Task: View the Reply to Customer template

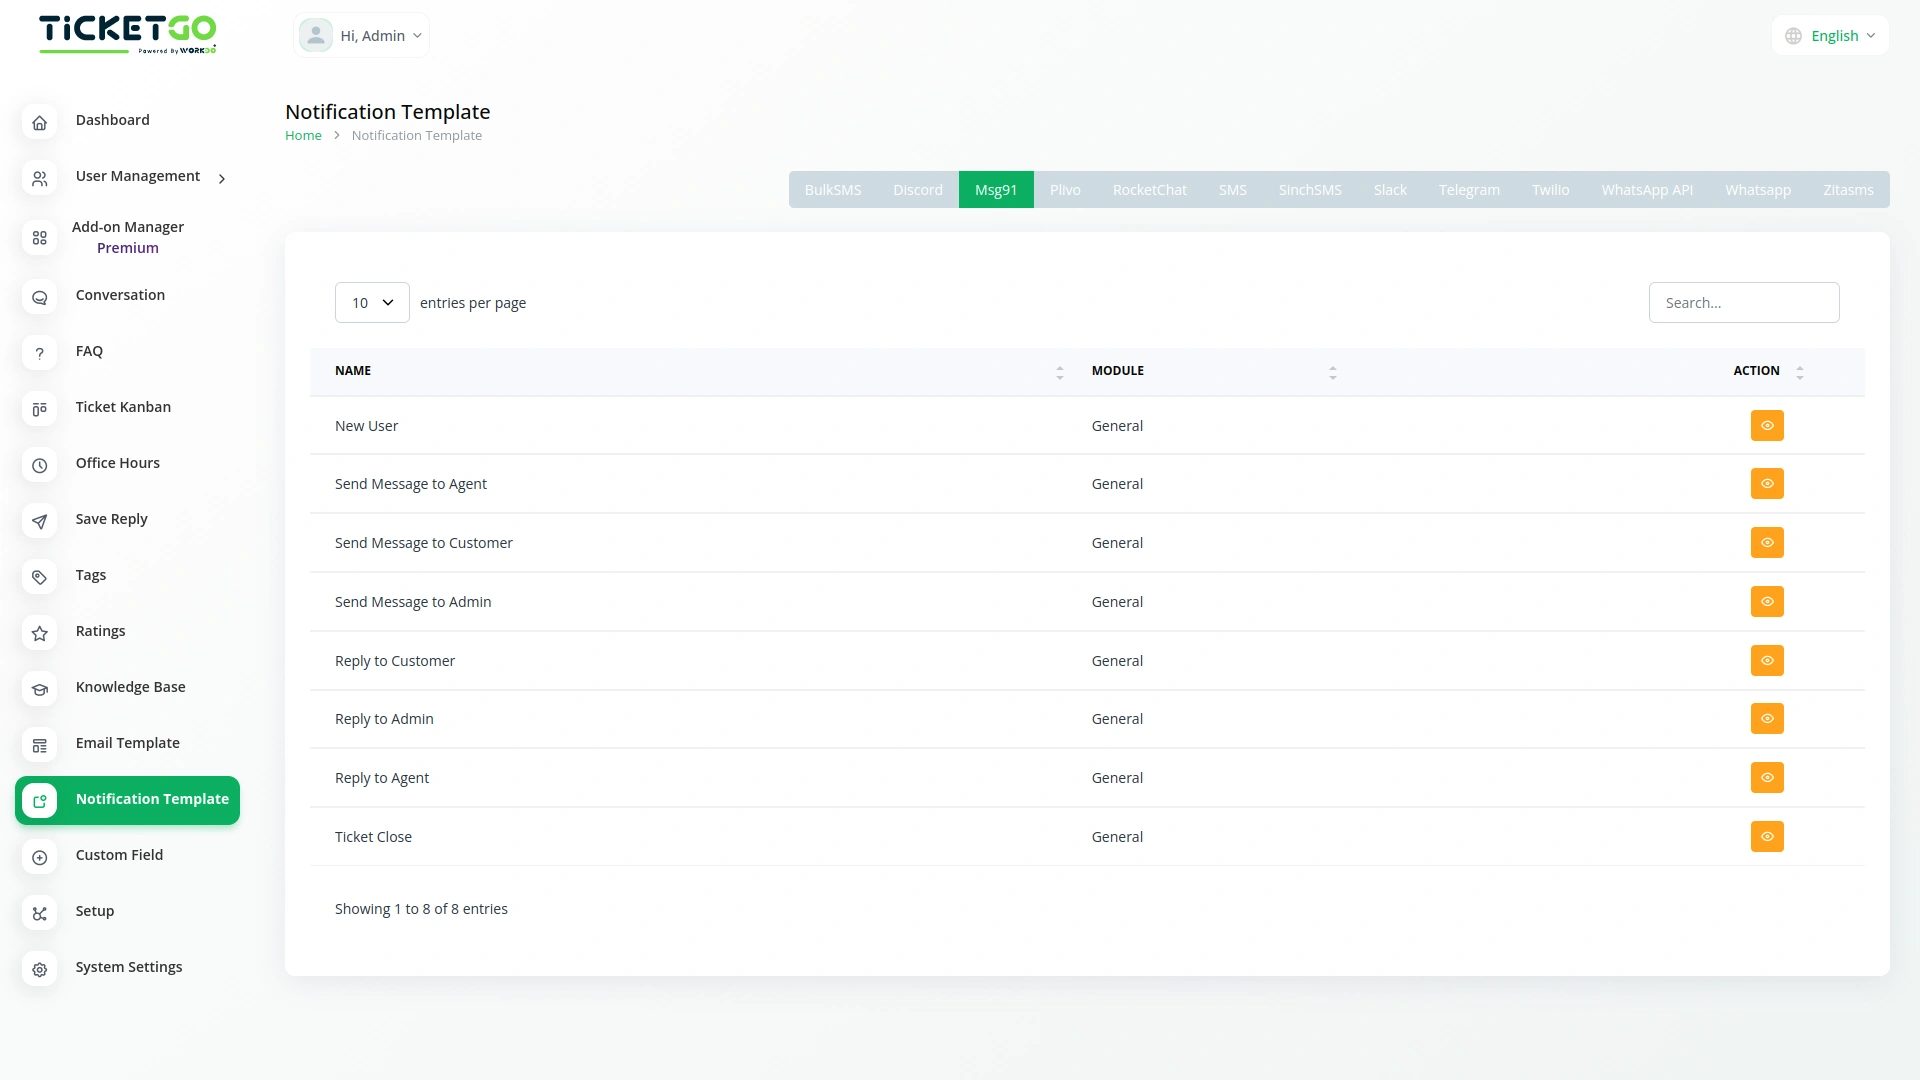Action: pyautogui.click(x=1767, y=661)
